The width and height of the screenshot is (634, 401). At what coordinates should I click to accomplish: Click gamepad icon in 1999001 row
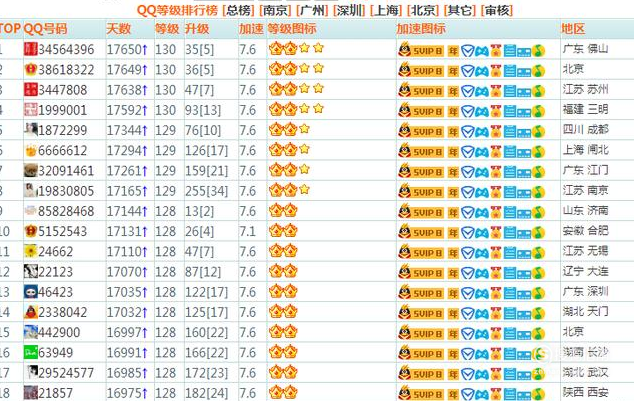coord(482,112)
